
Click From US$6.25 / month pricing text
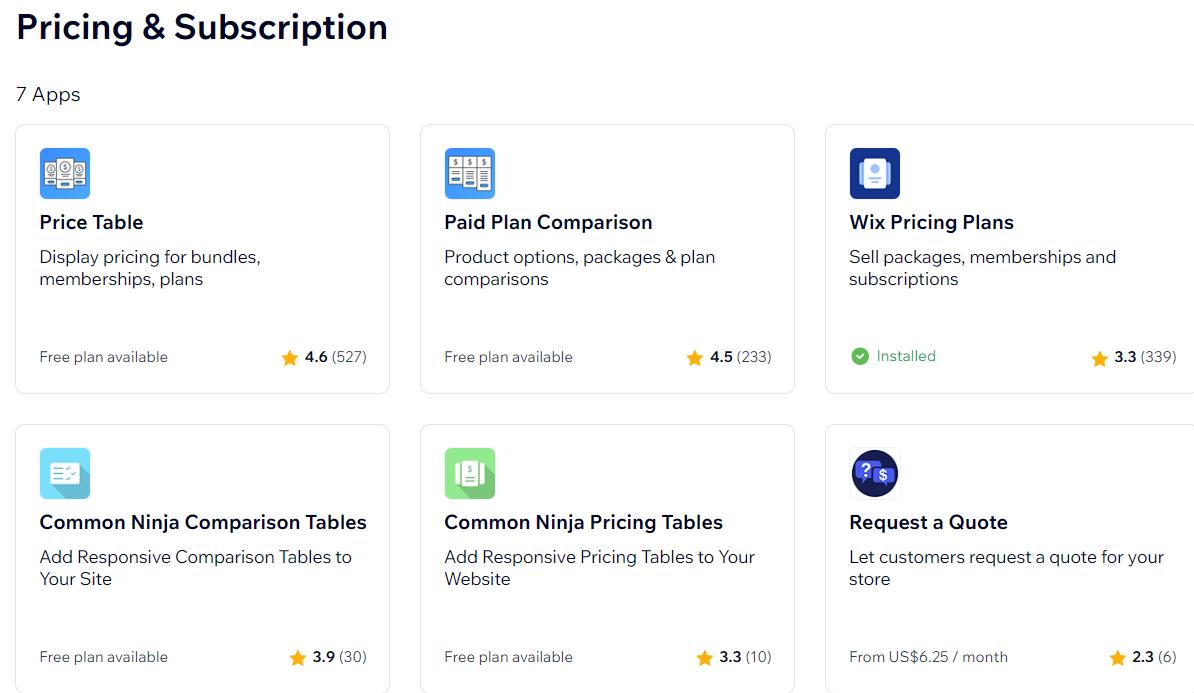click(928, 657)
